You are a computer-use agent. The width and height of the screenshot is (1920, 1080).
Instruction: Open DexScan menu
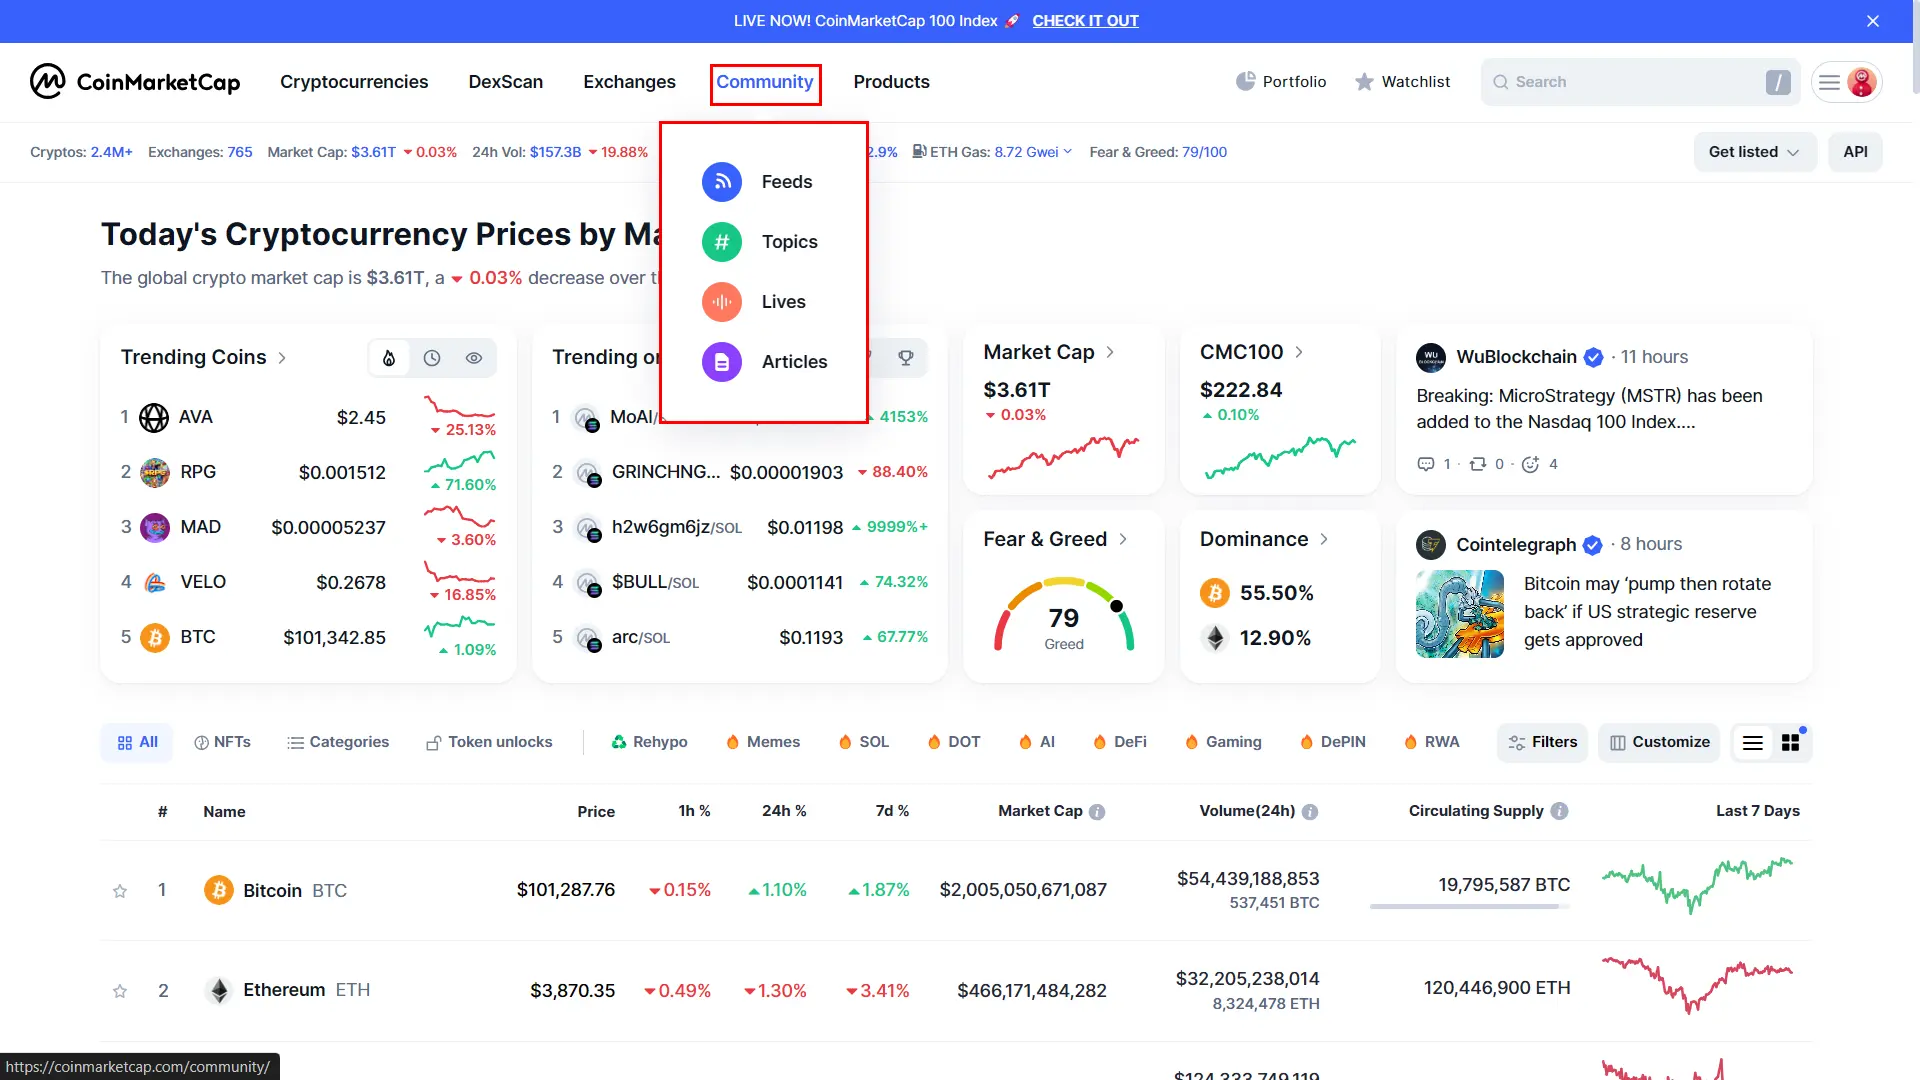[506, 82]
